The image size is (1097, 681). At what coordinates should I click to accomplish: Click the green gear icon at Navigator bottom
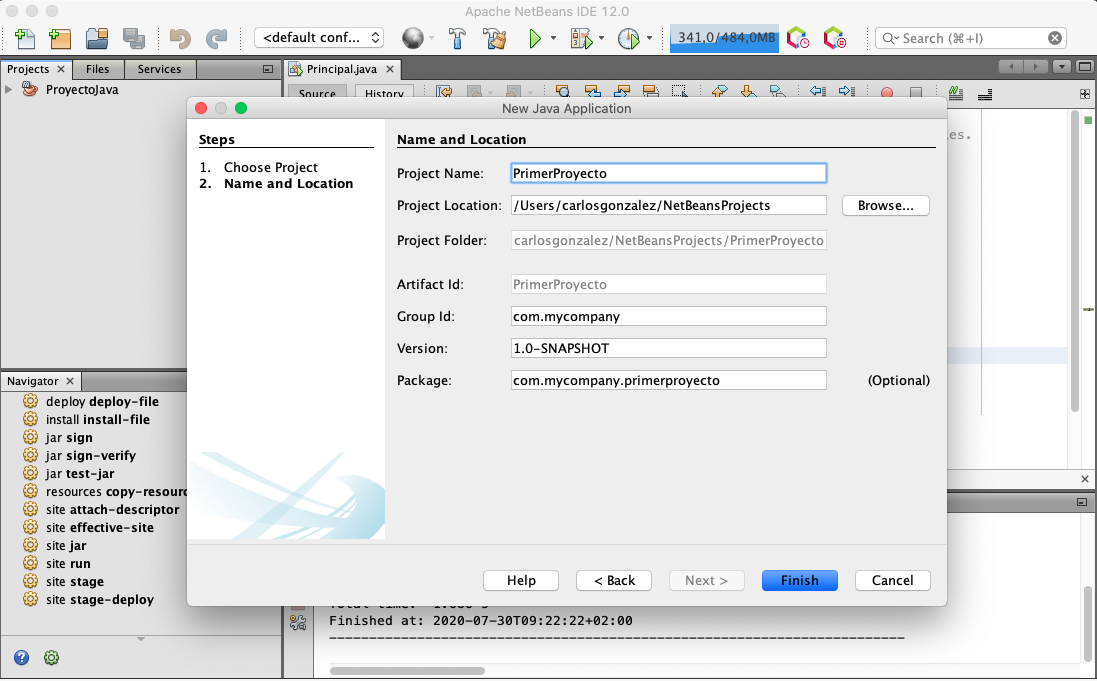(x=51, y=657)
